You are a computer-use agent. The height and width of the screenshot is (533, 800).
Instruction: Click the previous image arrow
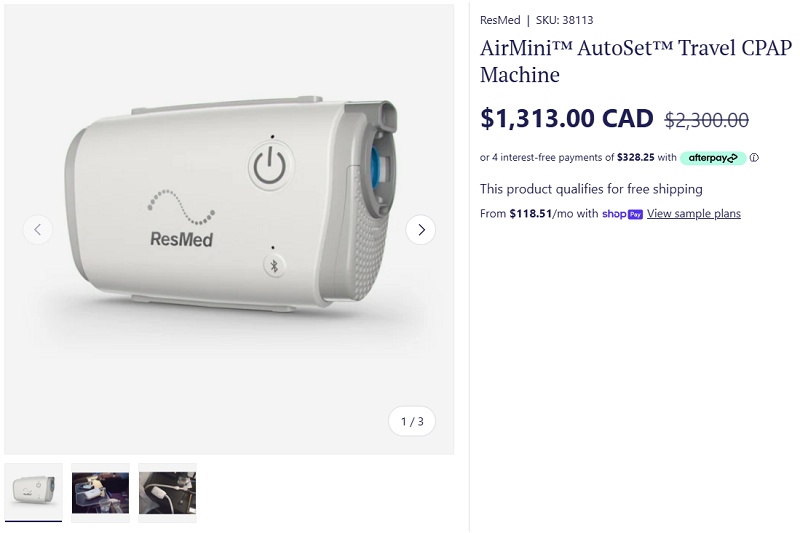click(37, 230)
